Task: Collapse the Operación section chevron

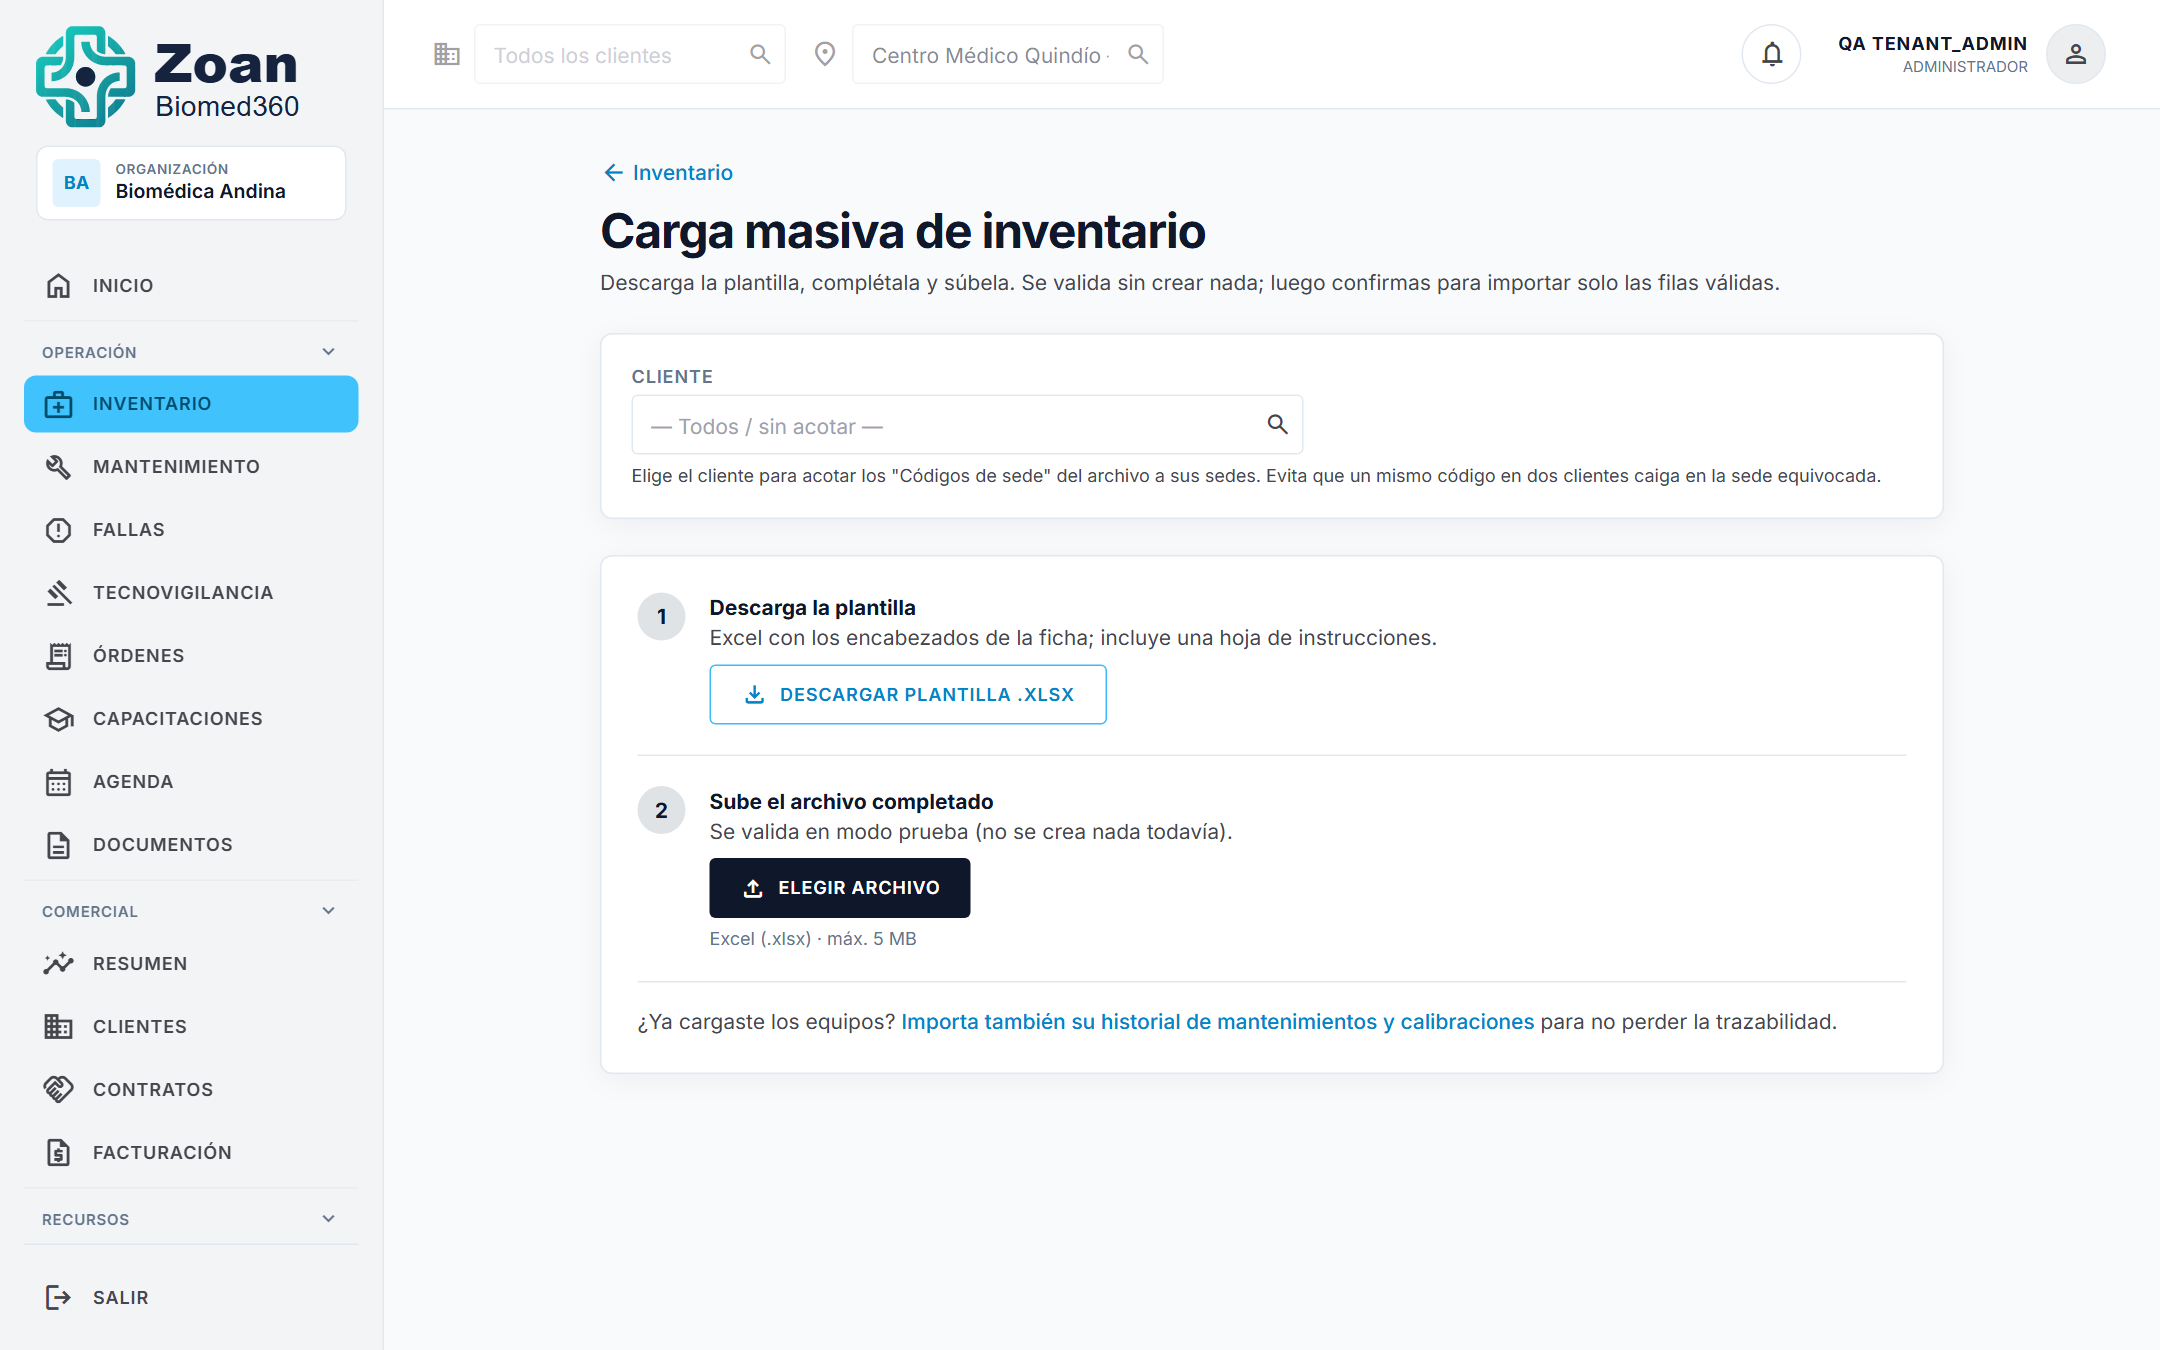Action: click(x=329, y=352)
